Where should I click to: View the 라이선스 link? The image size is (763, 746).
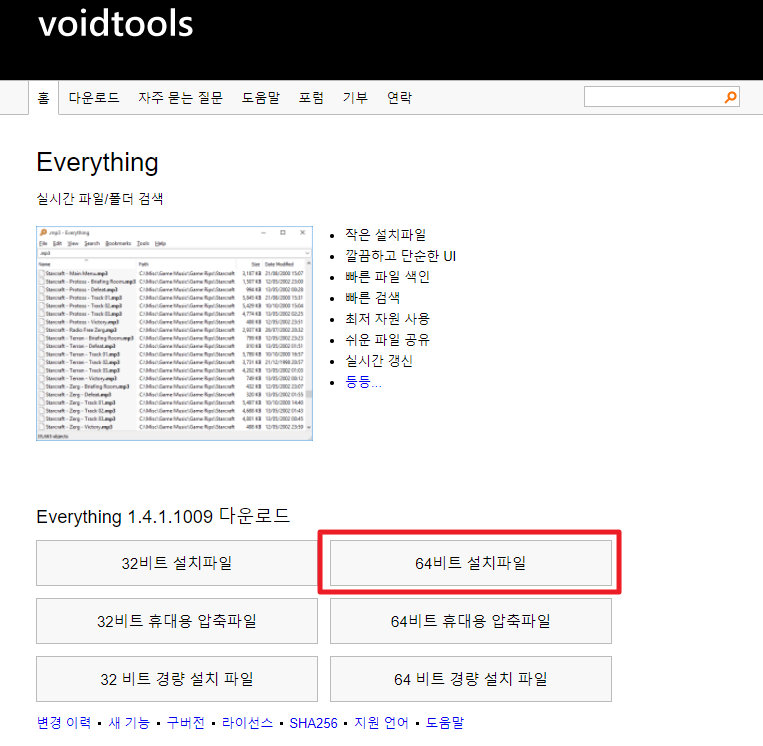[x=247, y=723]
